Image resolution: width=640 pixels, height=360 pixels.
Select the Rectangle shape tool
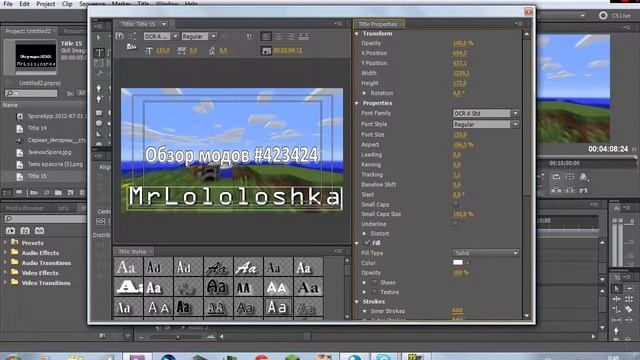[99, 113]
